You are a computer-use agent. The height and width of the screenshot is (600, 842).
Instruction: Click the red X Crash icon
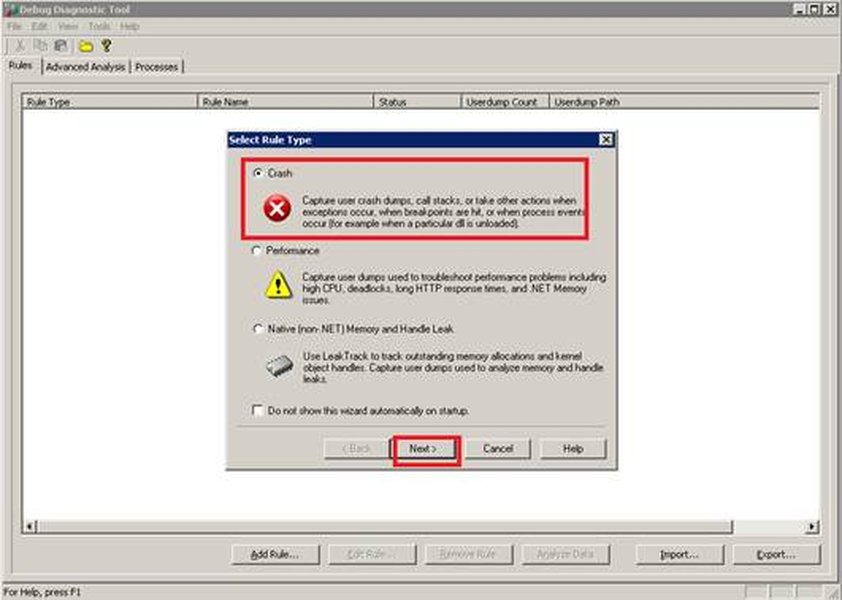click(x=277, y=208)
